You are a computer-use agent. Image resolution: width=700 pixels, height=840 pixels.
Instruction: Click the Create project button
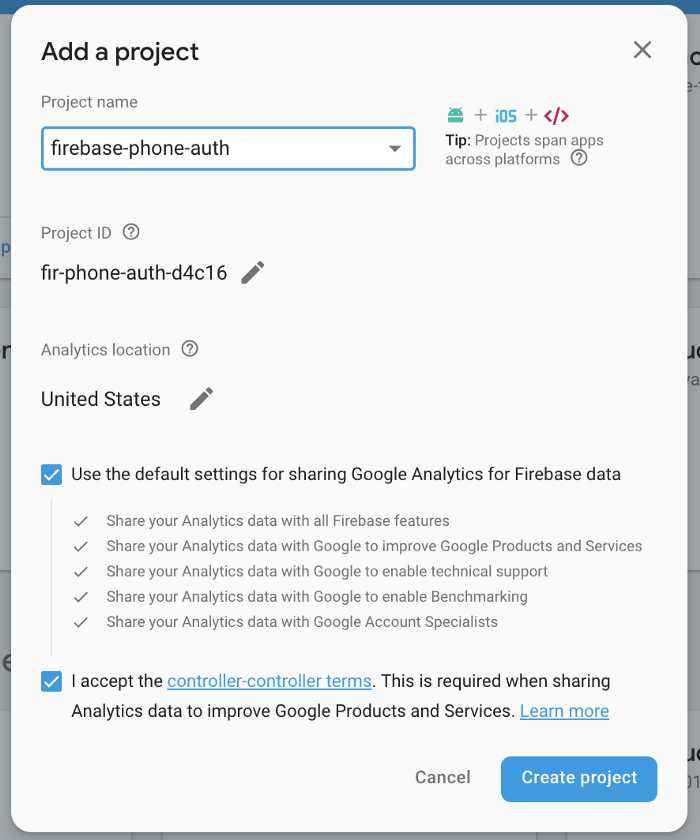pyautogui.click(x=578, y=778)
